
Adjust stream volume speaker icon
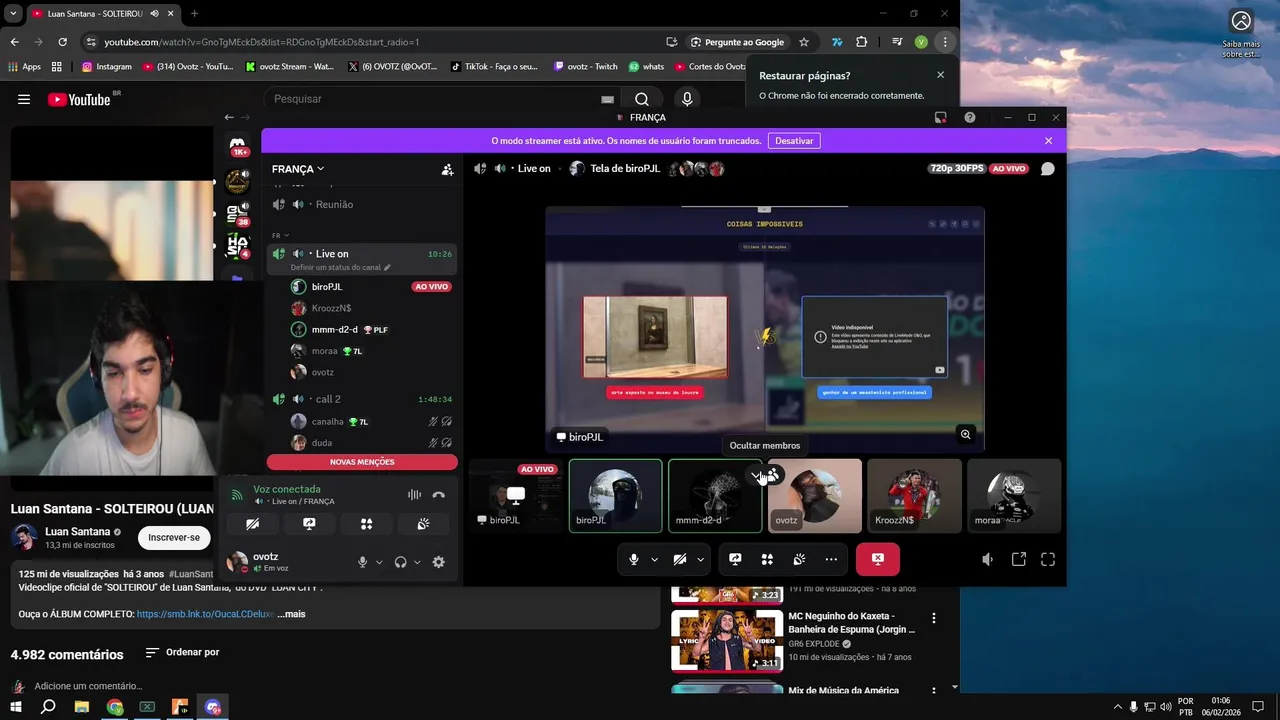(987, 560)
